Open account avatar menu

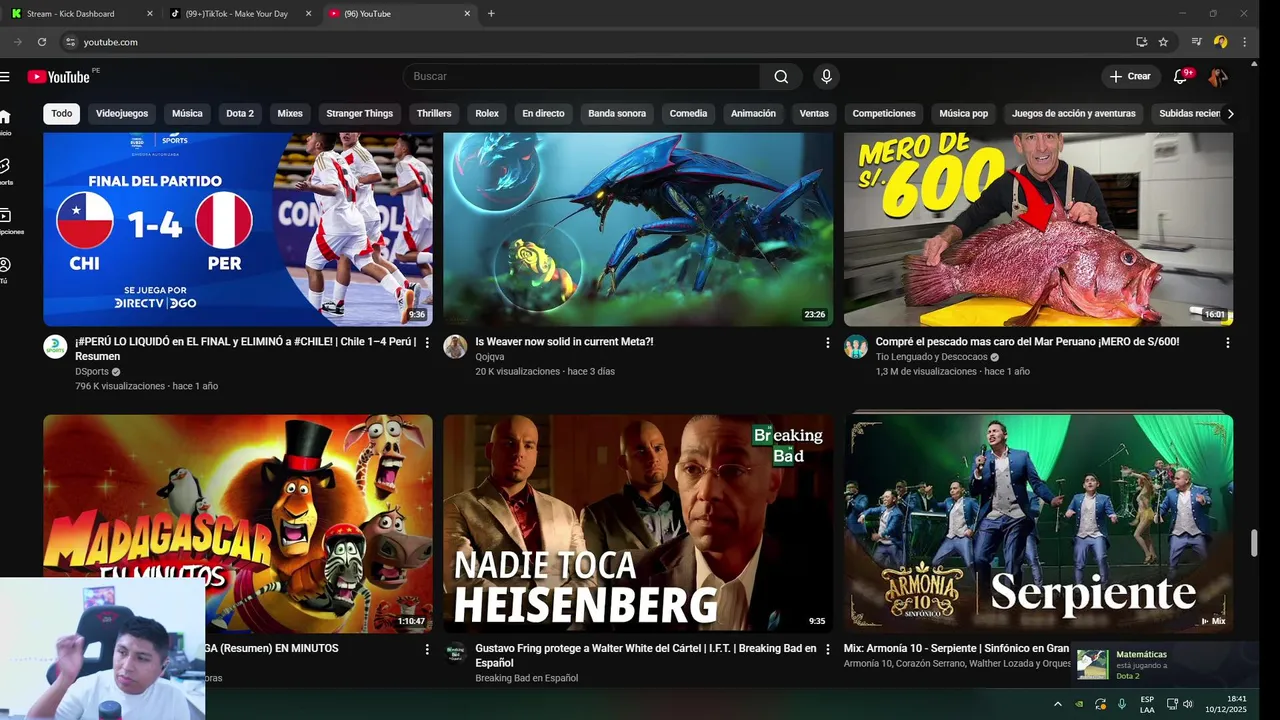click(1217, 77)
